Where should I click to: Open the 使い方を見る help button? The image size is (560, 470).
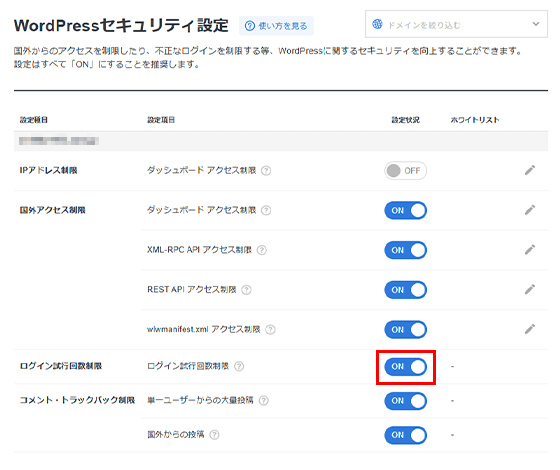pos(276,26)
